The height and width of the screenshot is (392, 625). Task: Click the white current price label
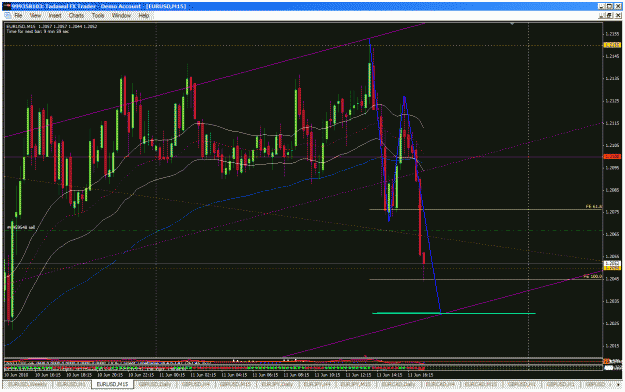pyautogui.click(x=612, y=263)
